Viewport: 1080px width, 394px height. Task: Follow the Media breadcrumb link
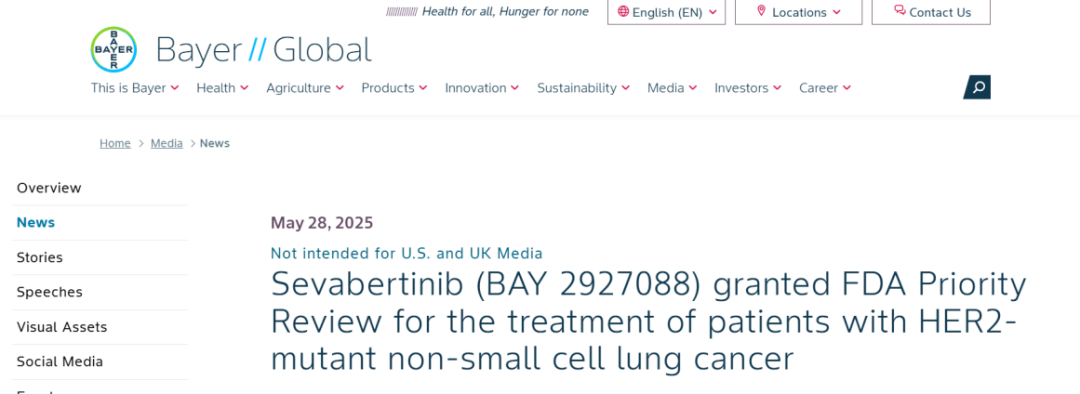coord(167,143)
